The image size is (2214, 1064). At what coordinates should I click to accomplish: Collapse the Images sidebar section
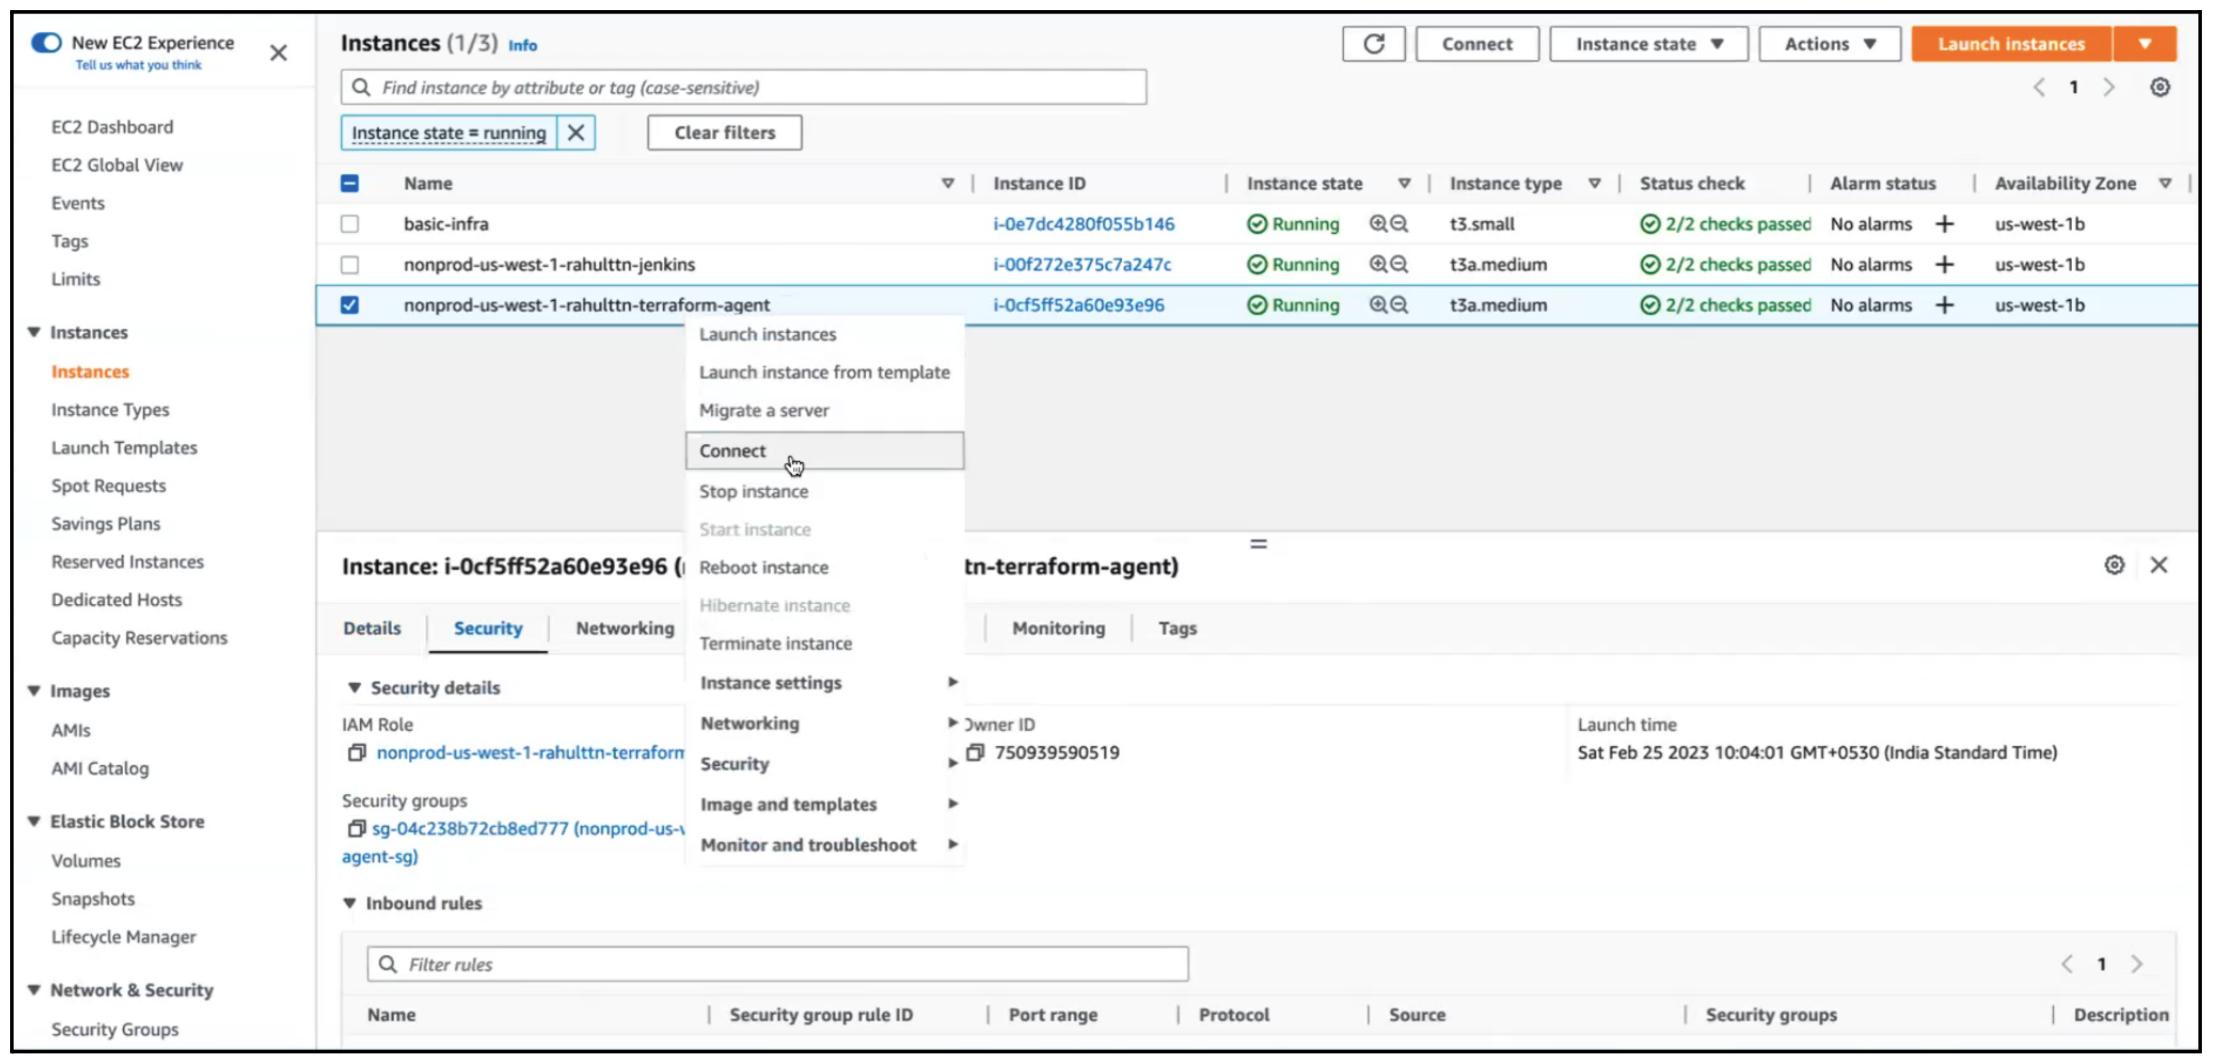(x=34, y=691)
